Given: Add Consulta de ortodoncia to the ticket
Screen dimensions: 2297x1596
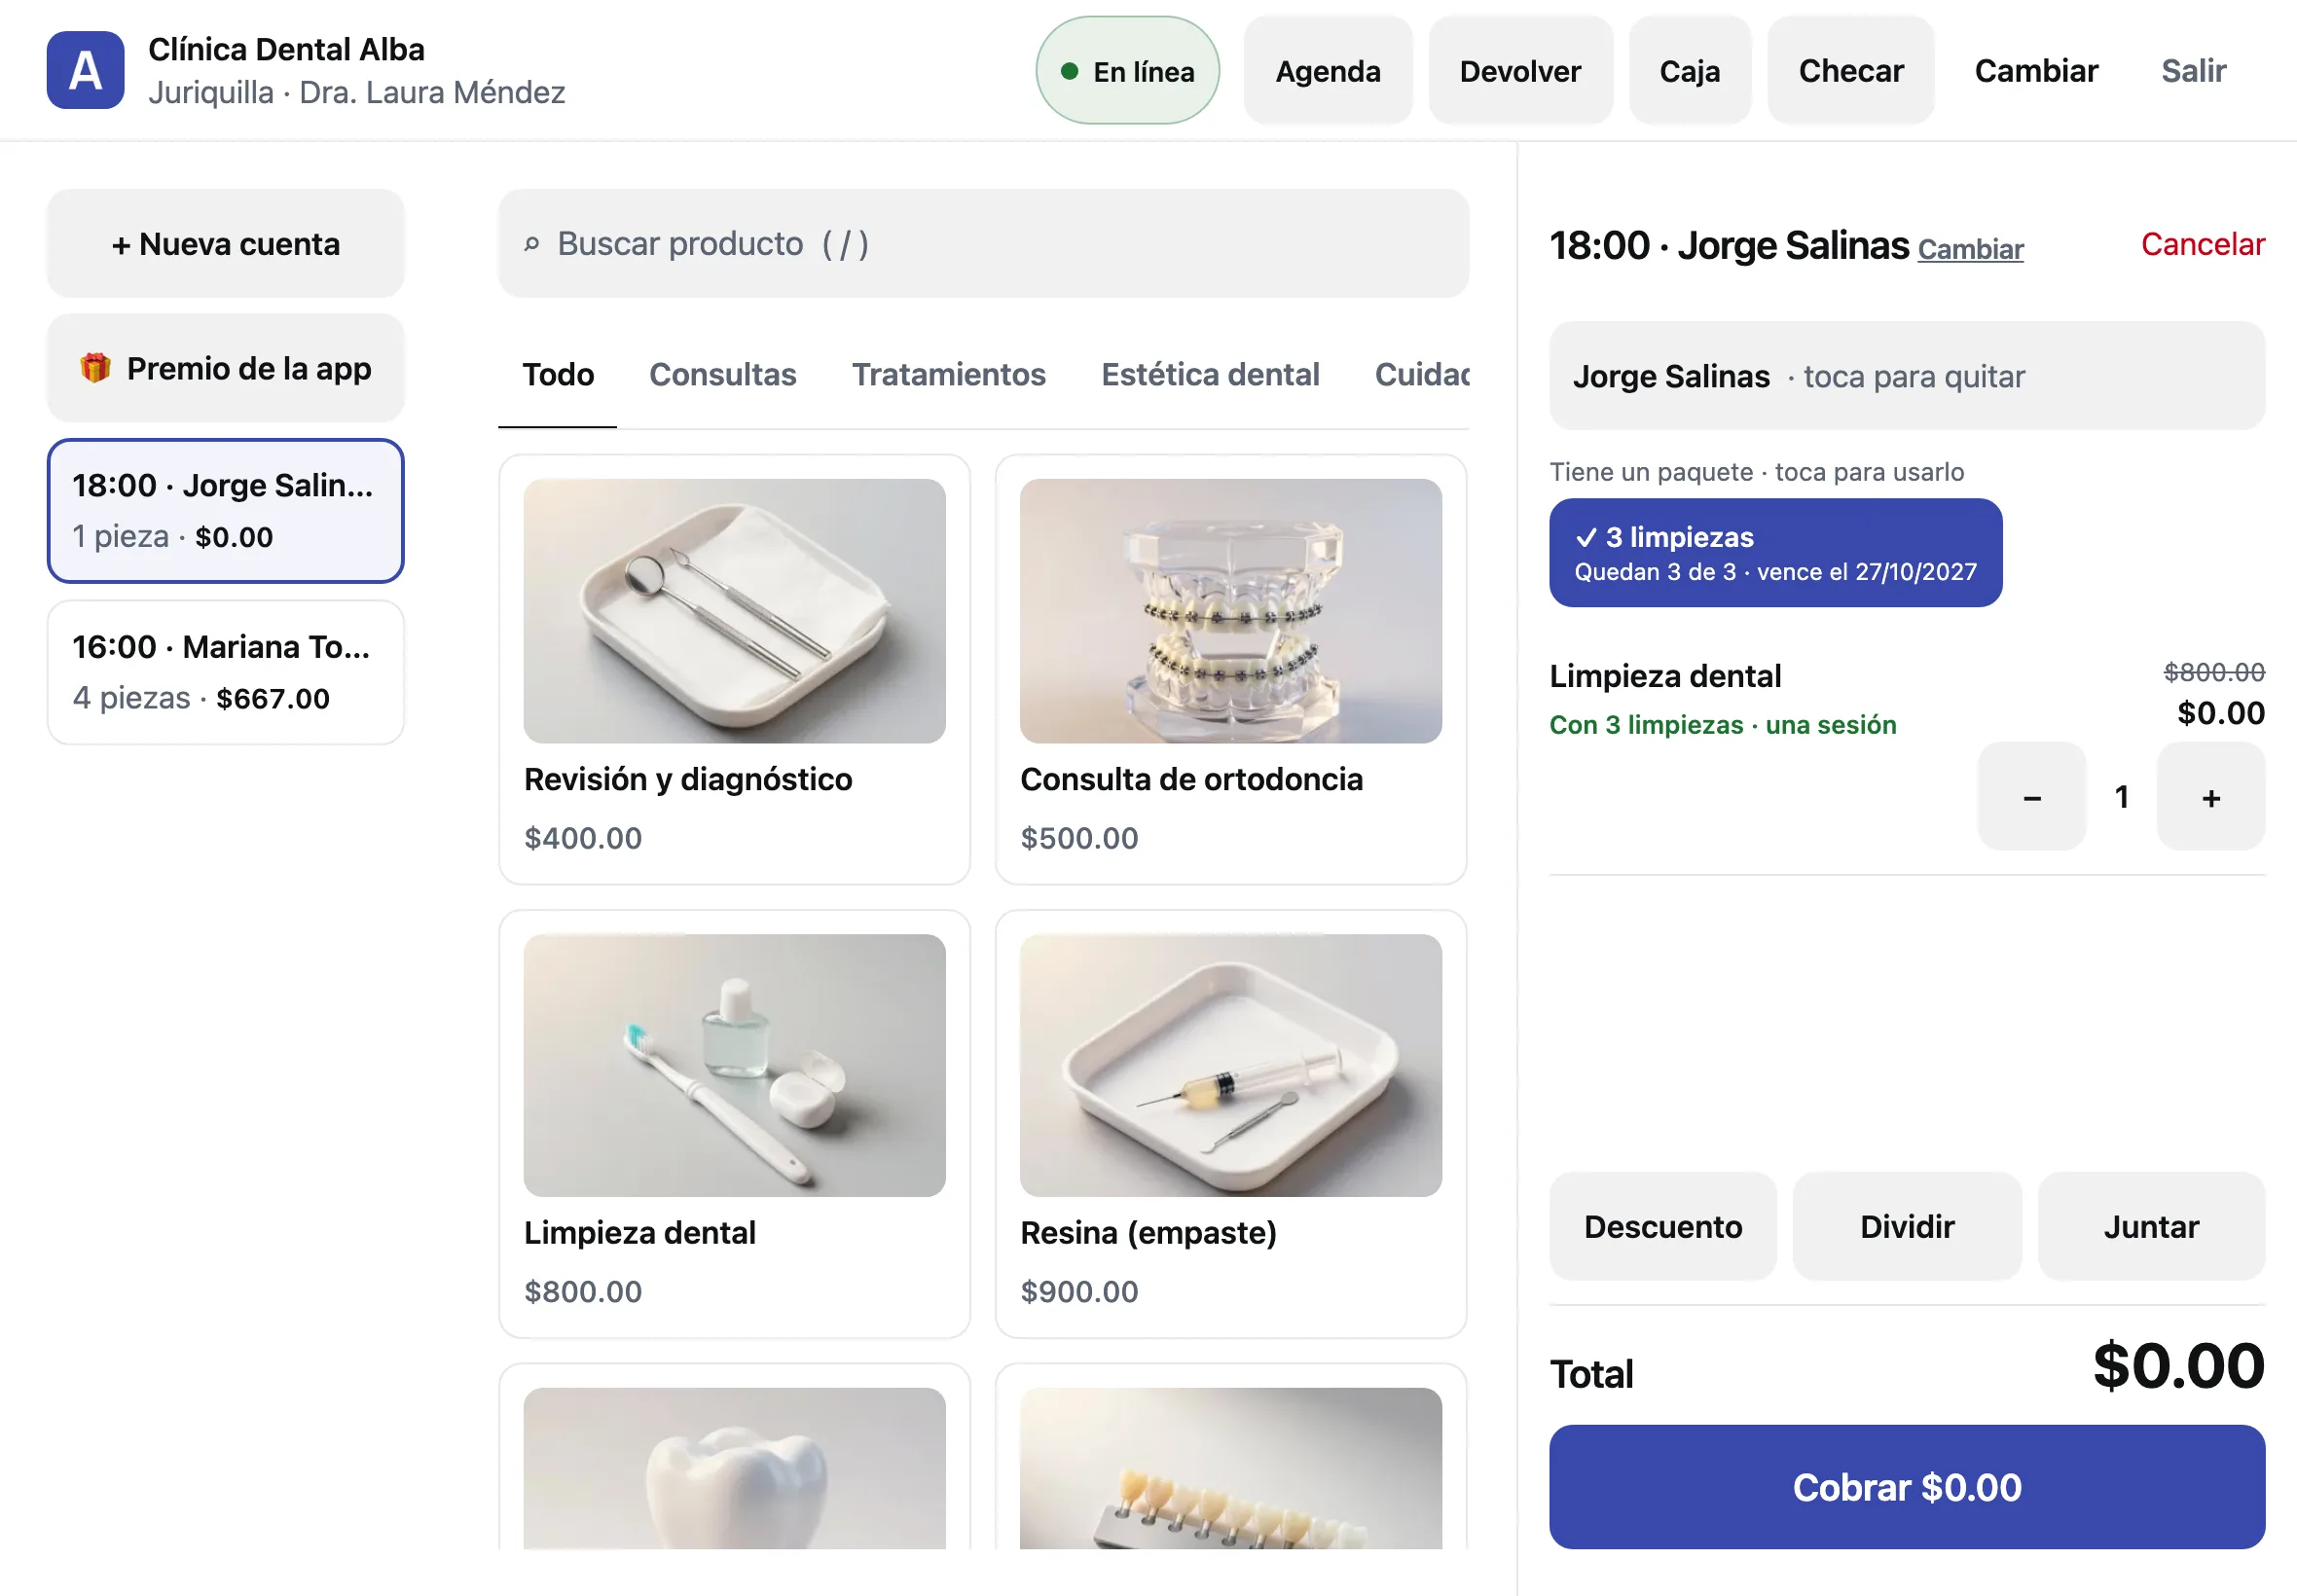Looking at the screenshot, I should point(1230,670).
